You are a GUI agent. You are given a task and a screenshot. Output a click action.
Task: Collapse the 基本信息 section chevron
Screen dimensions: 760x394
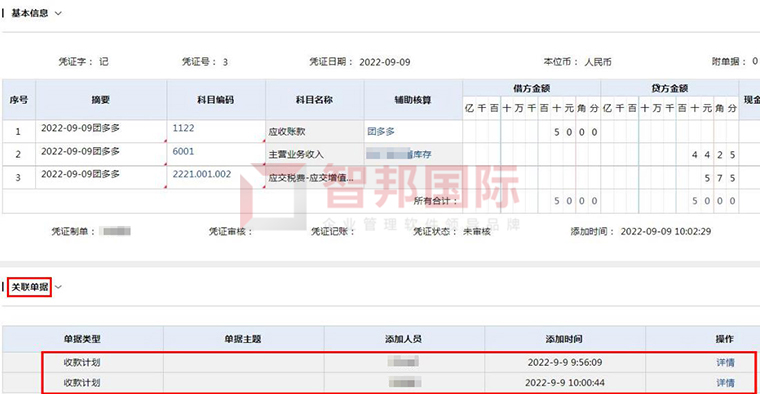[x=58, y=14]
